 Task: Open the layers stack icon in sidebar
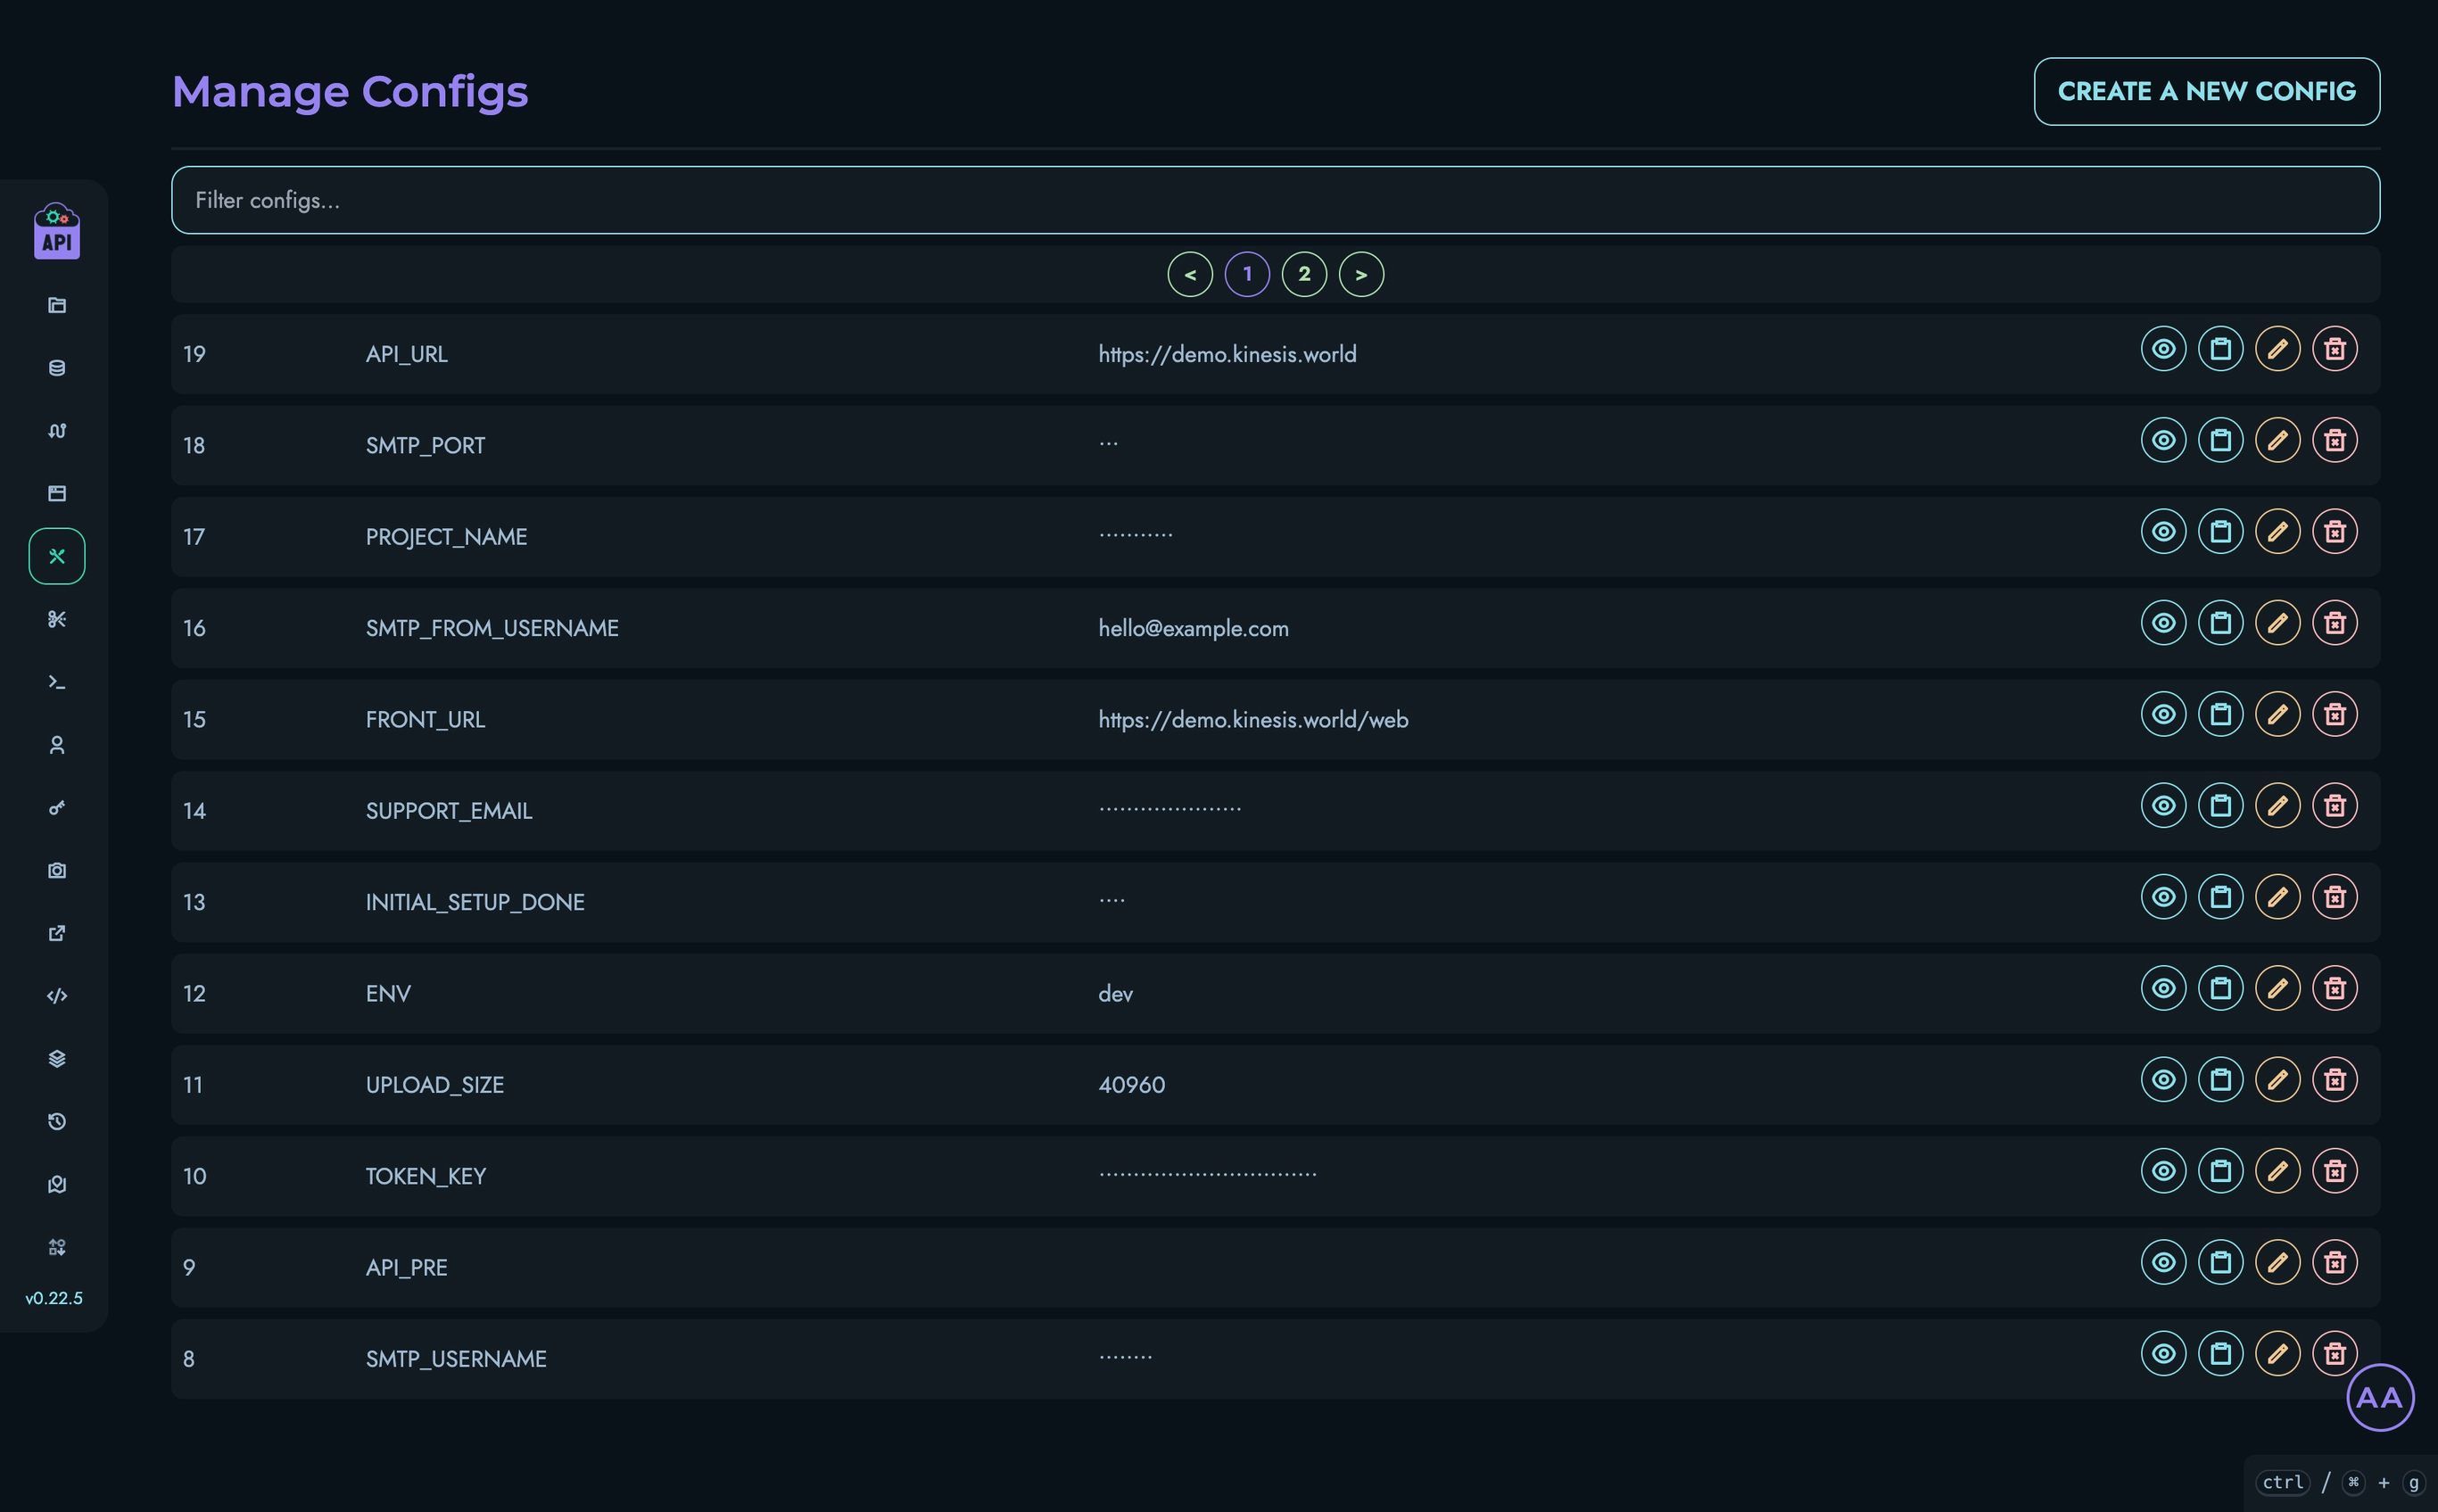[57, 1059]
